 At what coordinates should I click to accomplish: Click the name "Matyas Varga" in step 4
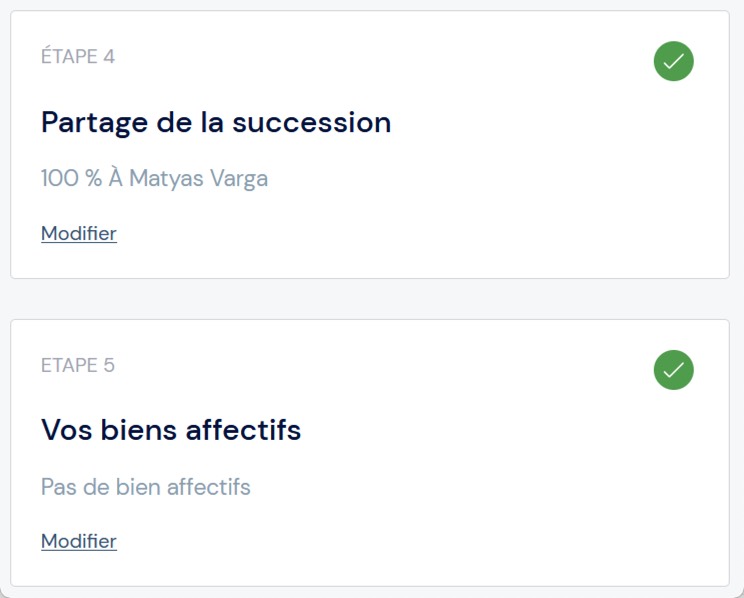(199, 179)
